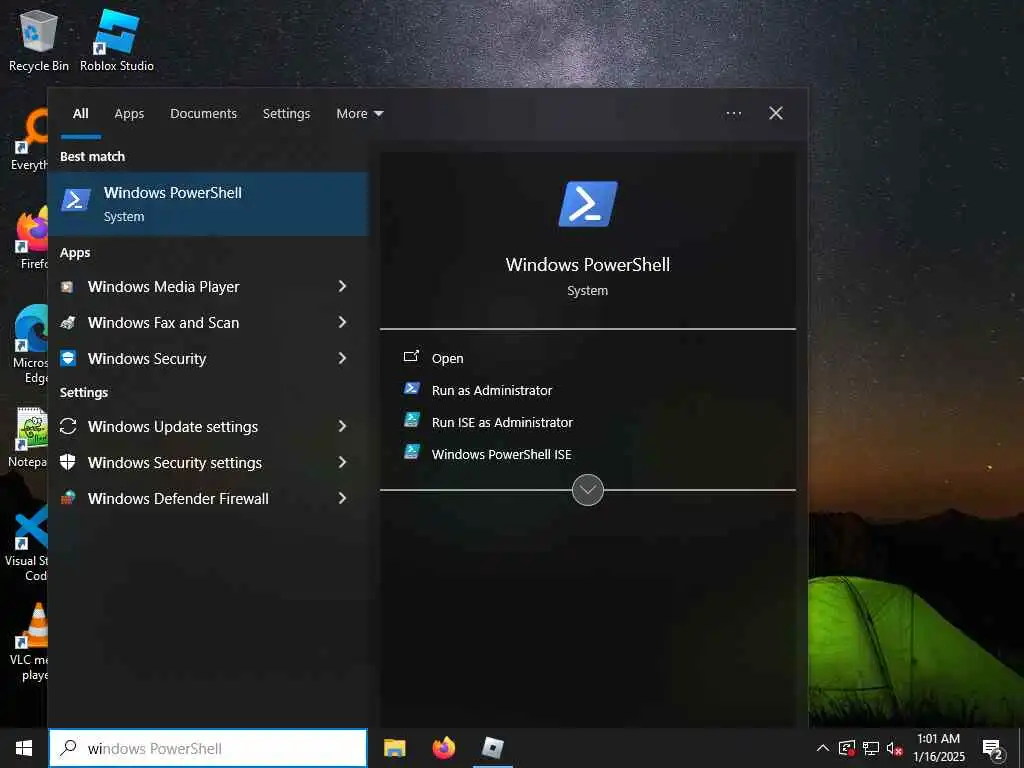This screenshot has width=1024, height=768.
Task: Open Windows Fax and Scan result
Action: (208, 323)
